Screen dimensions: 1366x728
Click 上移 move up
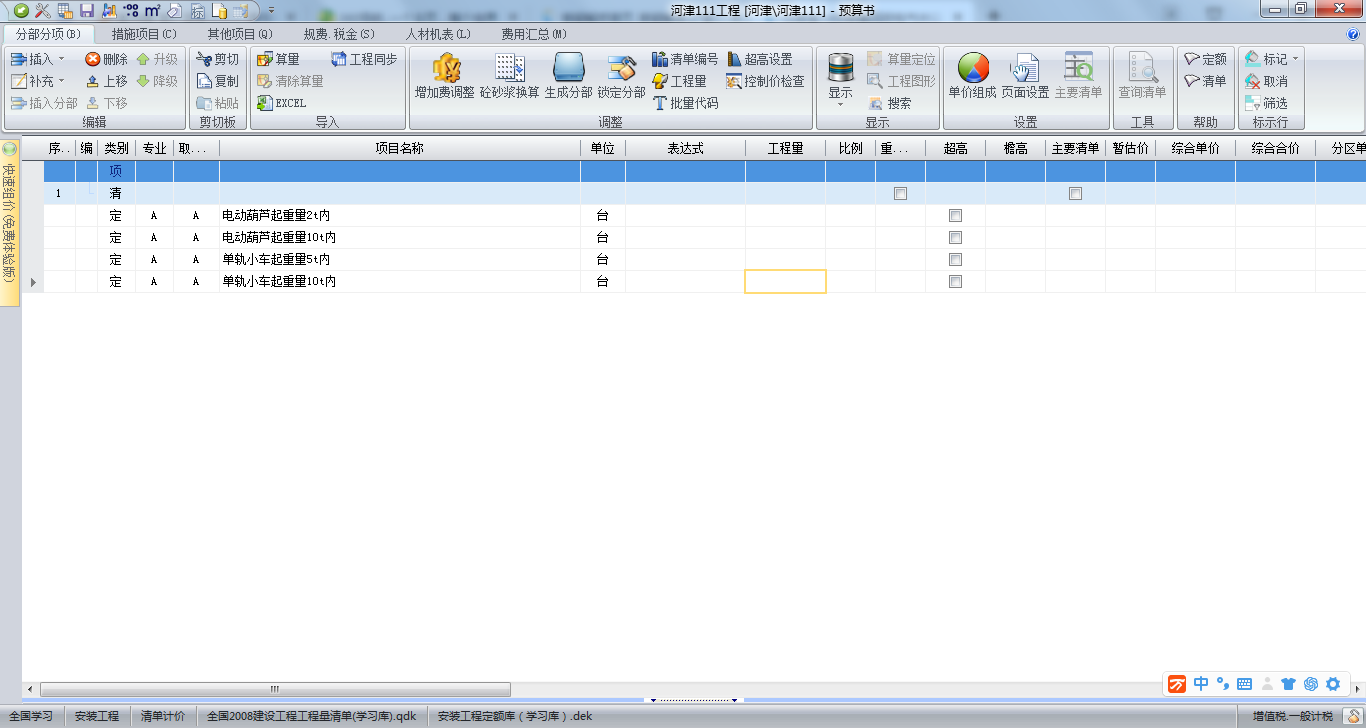[107, 81]
